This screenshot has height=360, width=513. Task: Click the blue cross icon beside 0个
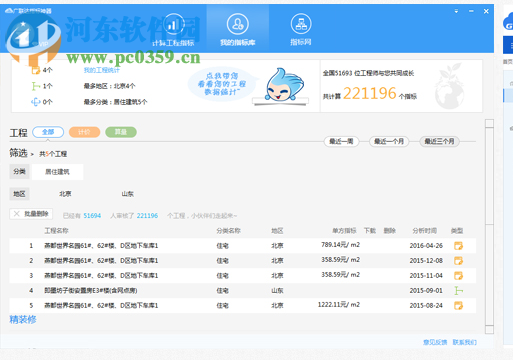(36, 102)
